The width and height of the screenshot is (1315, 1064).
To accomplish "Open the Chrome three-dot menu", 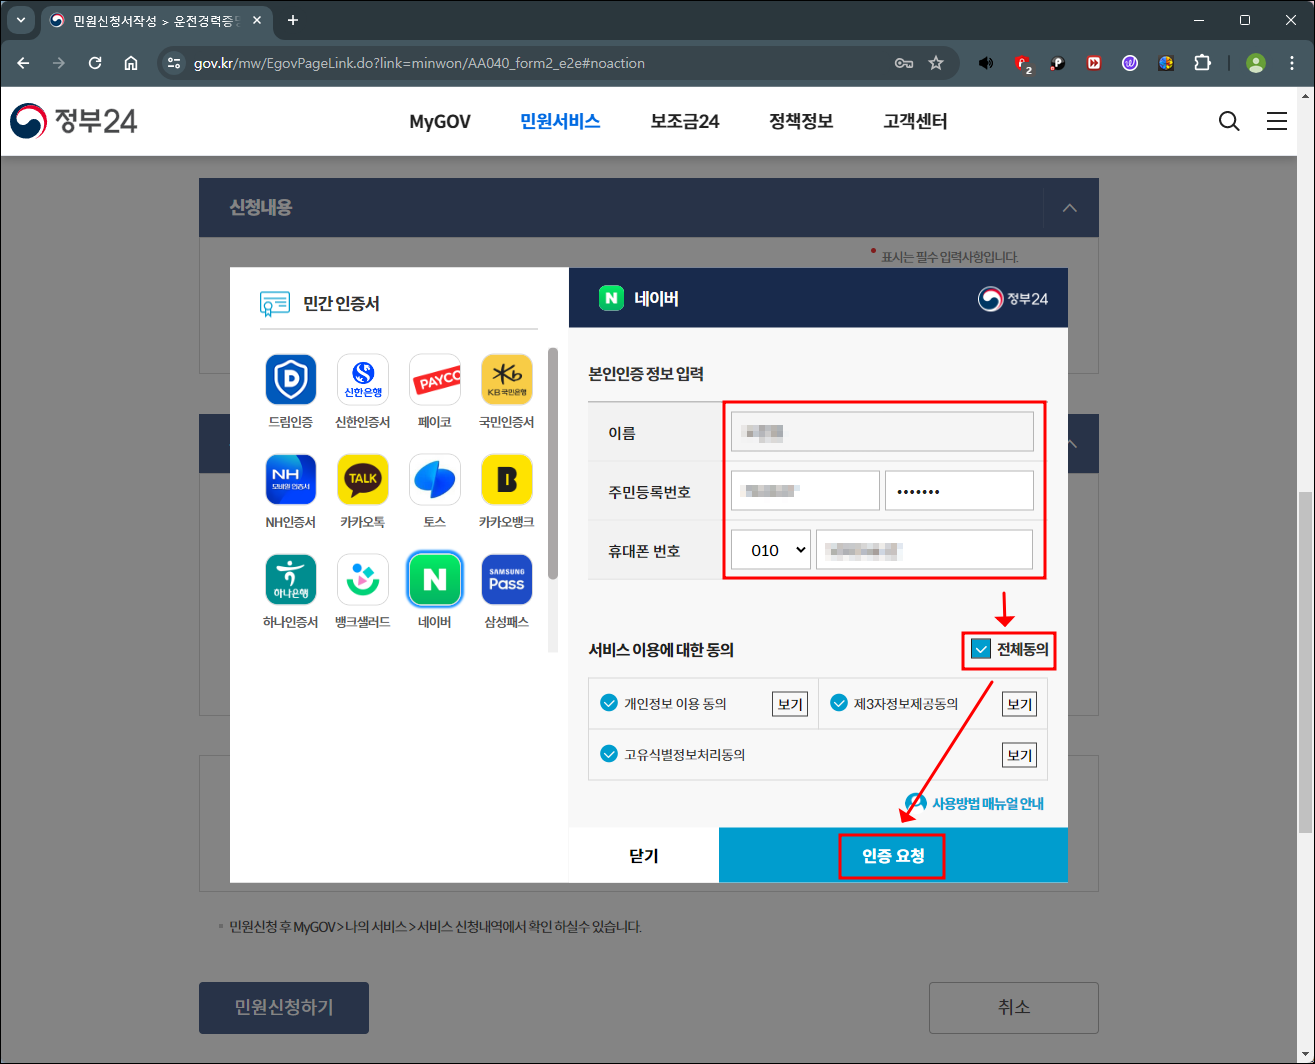I will click(x=1292, y=63).
